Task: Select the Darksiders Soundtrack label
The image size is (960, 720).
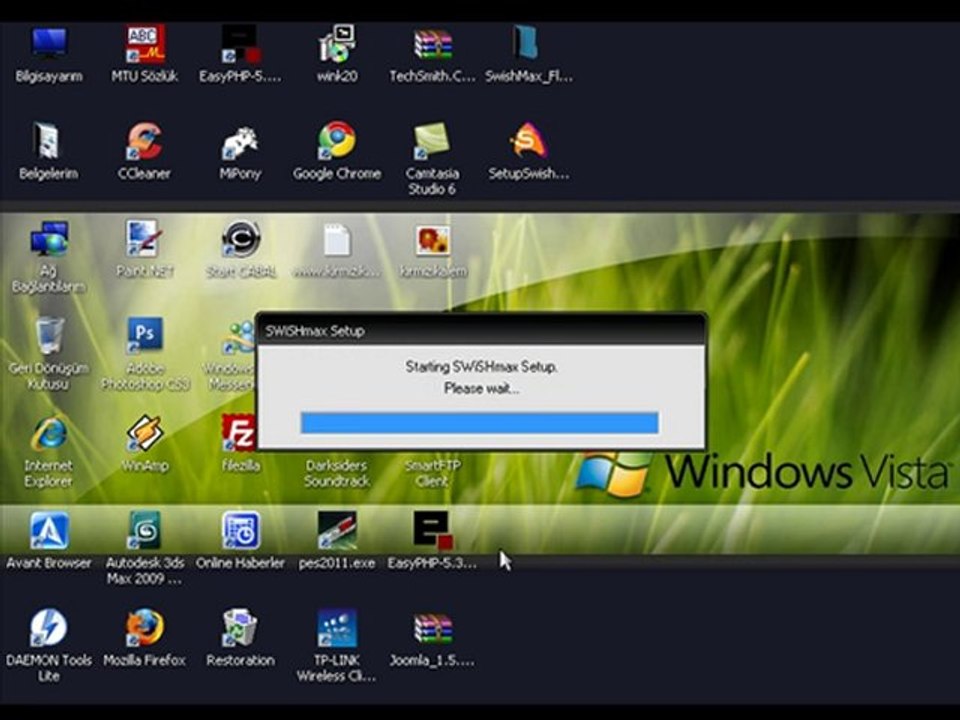Action: coord(337,473)
